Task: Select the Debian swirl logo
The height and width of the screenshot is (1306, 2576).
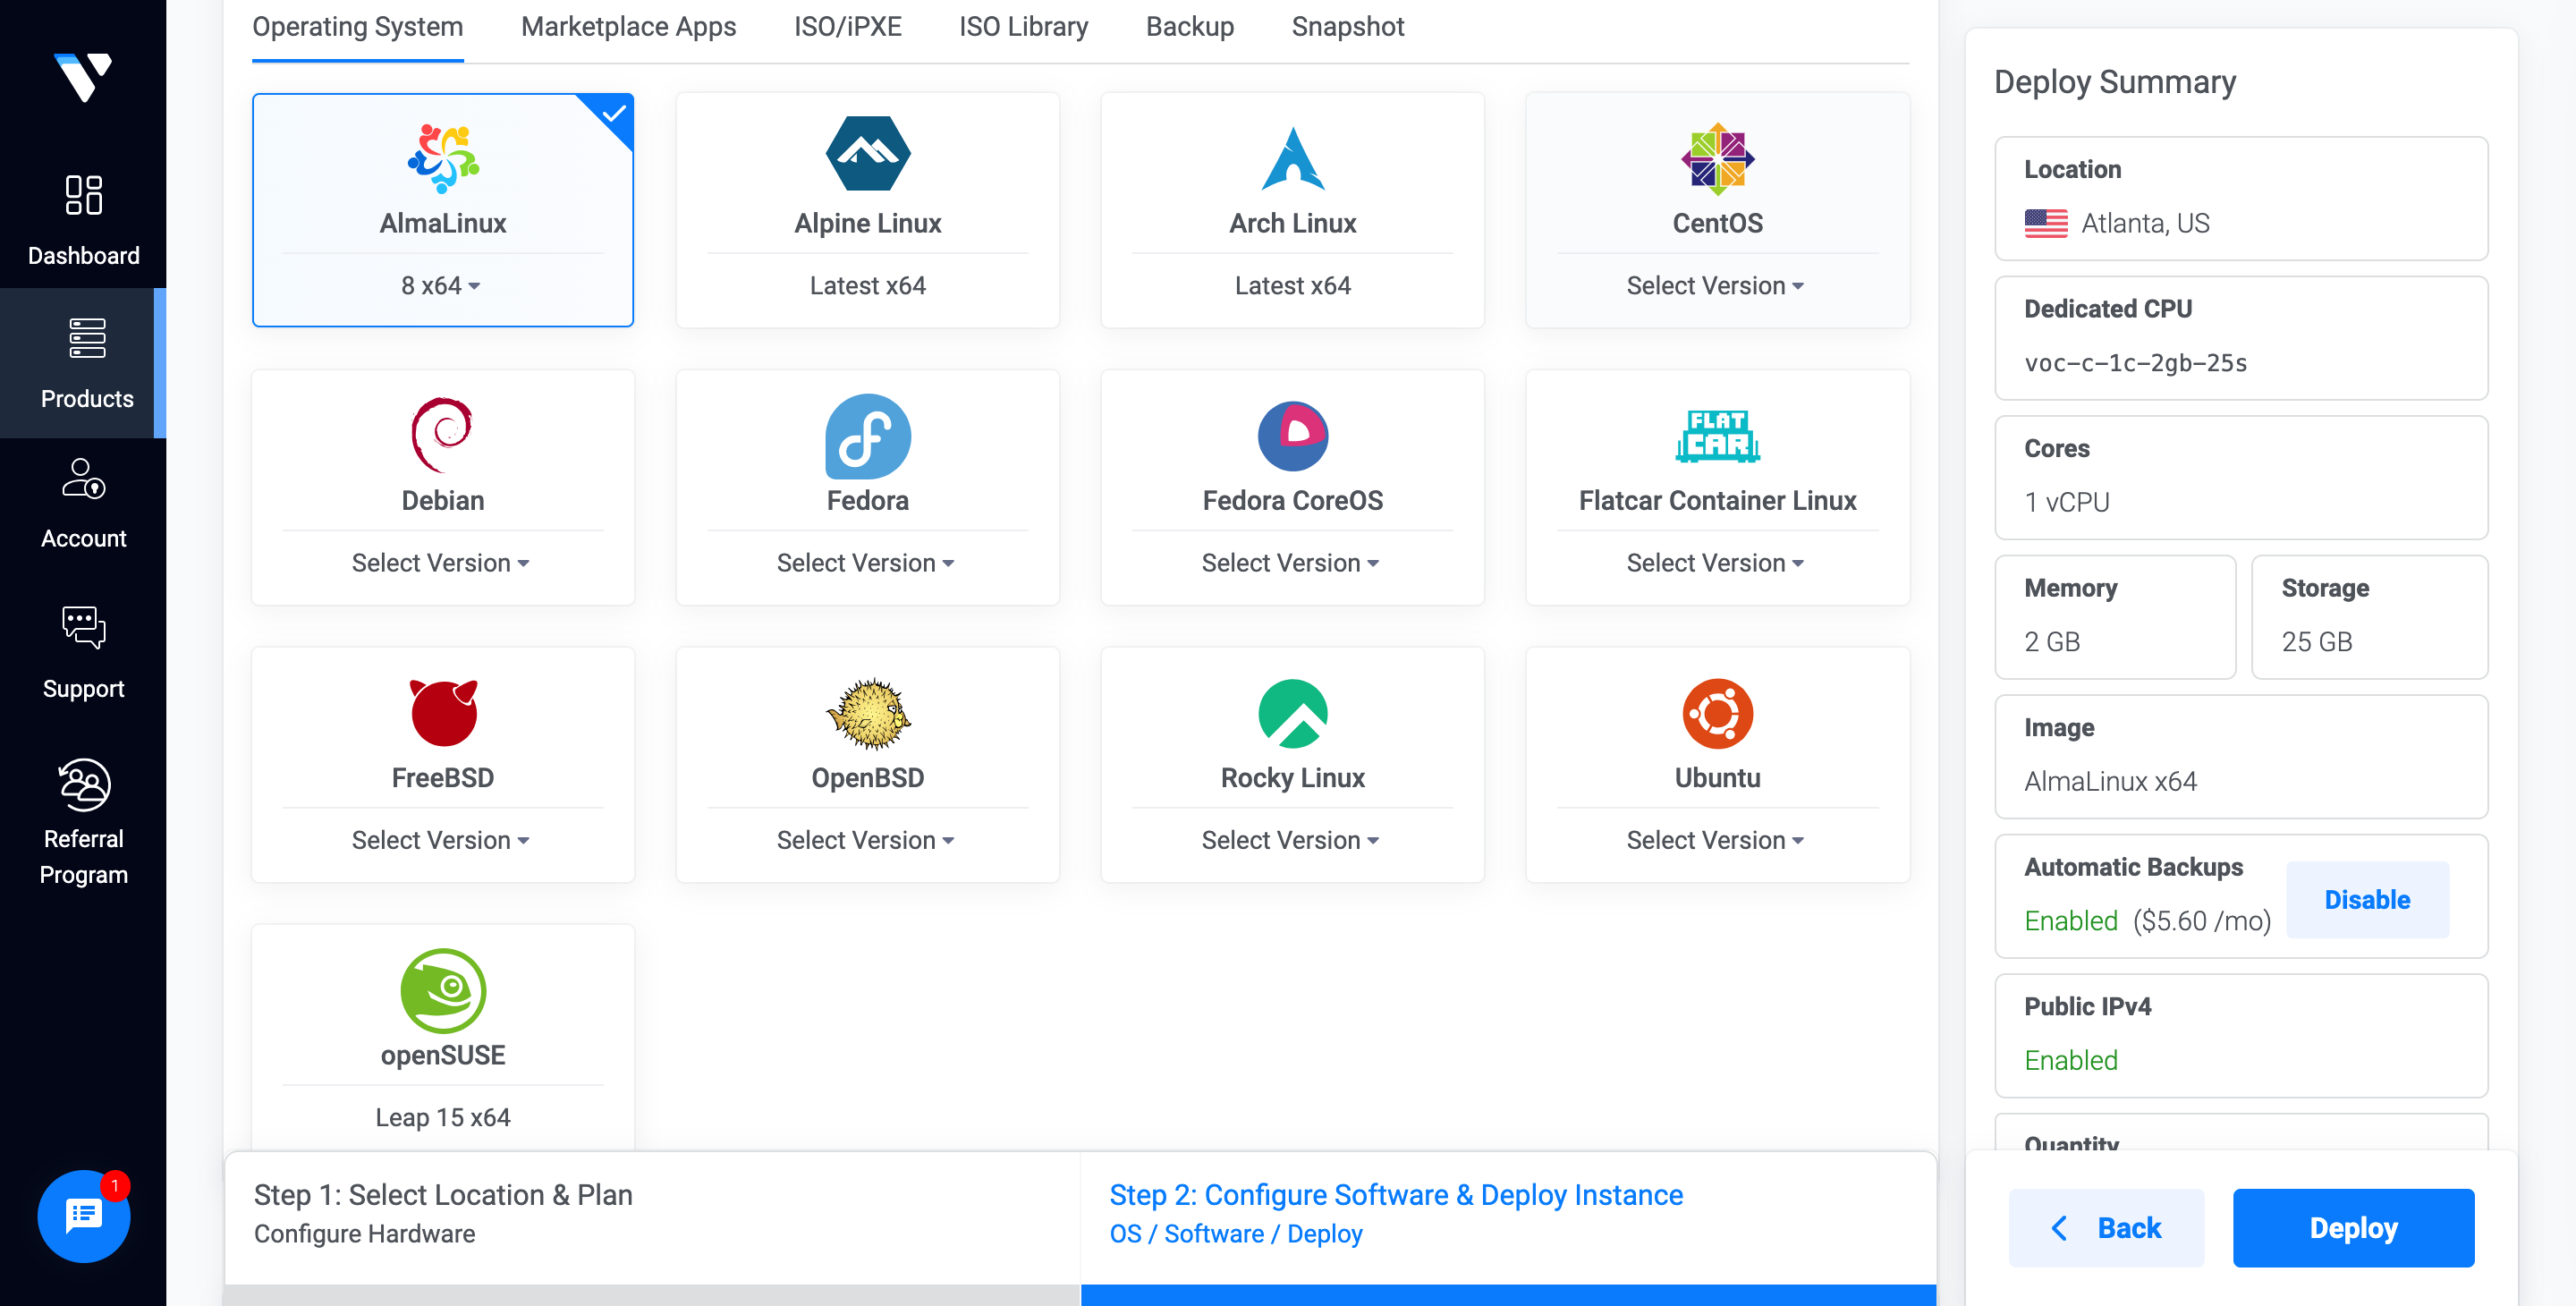Action: 442,435
